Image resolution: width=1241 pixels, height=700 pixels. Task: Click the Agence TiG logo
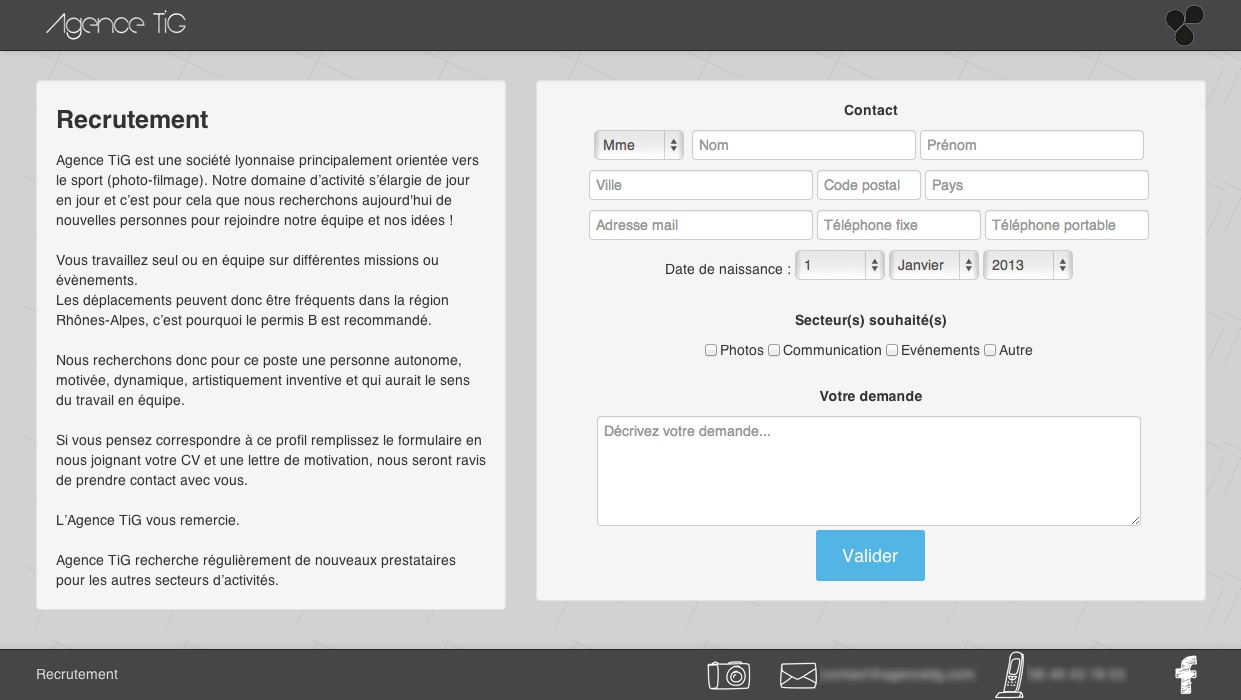(x=116, y=25)
